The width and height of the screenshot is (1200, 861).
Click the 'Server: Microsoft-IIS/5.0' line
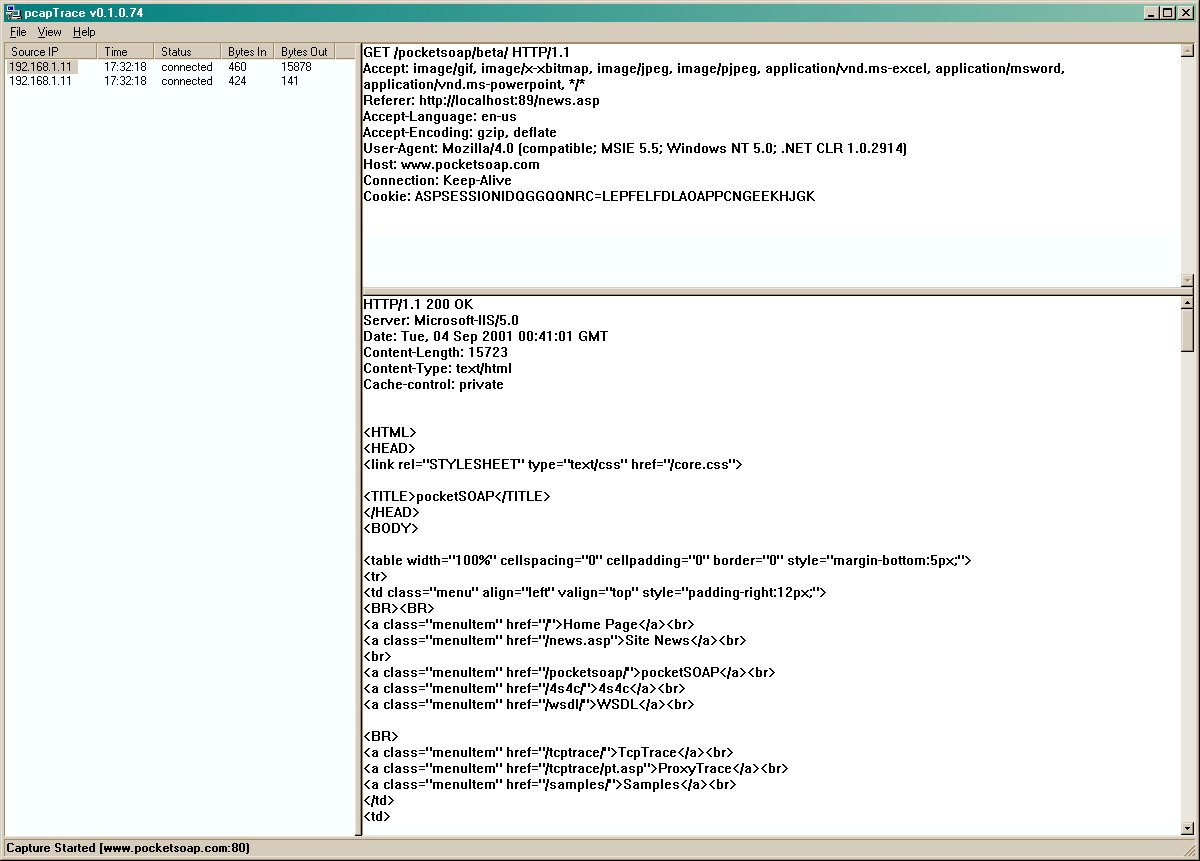(x=441, y=320)
